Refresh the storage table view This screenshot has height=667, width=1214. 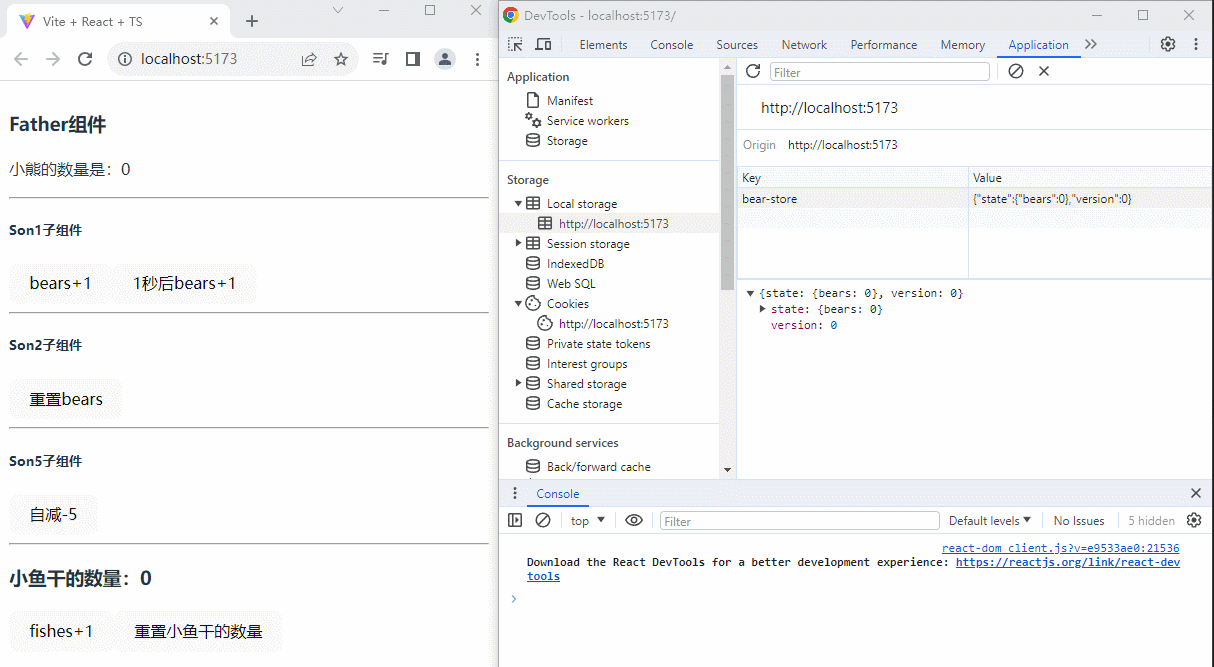coord(753,72)
